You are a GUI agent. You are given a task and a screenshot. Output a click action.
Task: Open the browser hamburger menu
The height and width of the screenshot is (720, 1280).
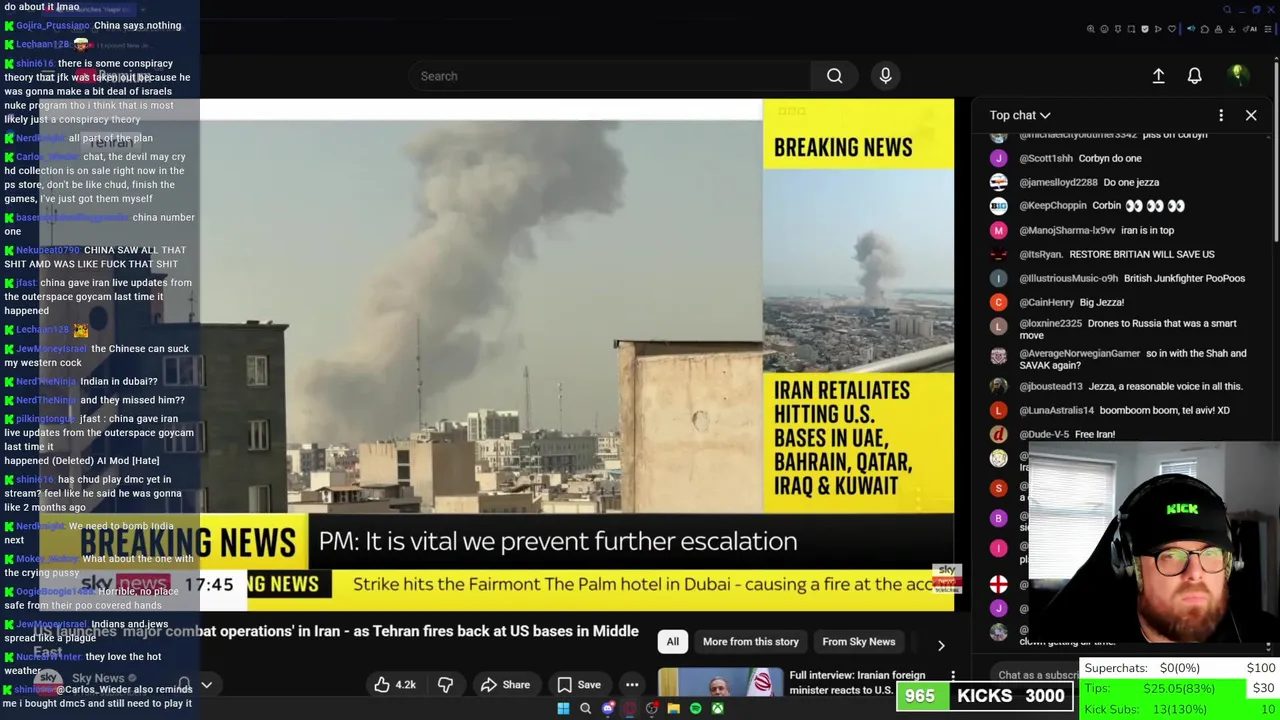tap(1268, 29)
